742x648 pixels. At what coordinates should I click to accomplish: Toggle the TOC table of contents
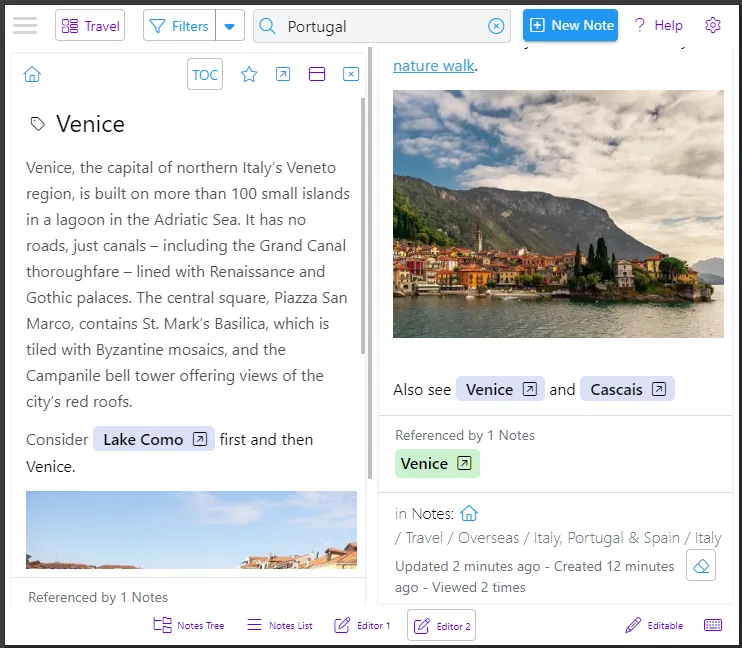click(205, 75)
